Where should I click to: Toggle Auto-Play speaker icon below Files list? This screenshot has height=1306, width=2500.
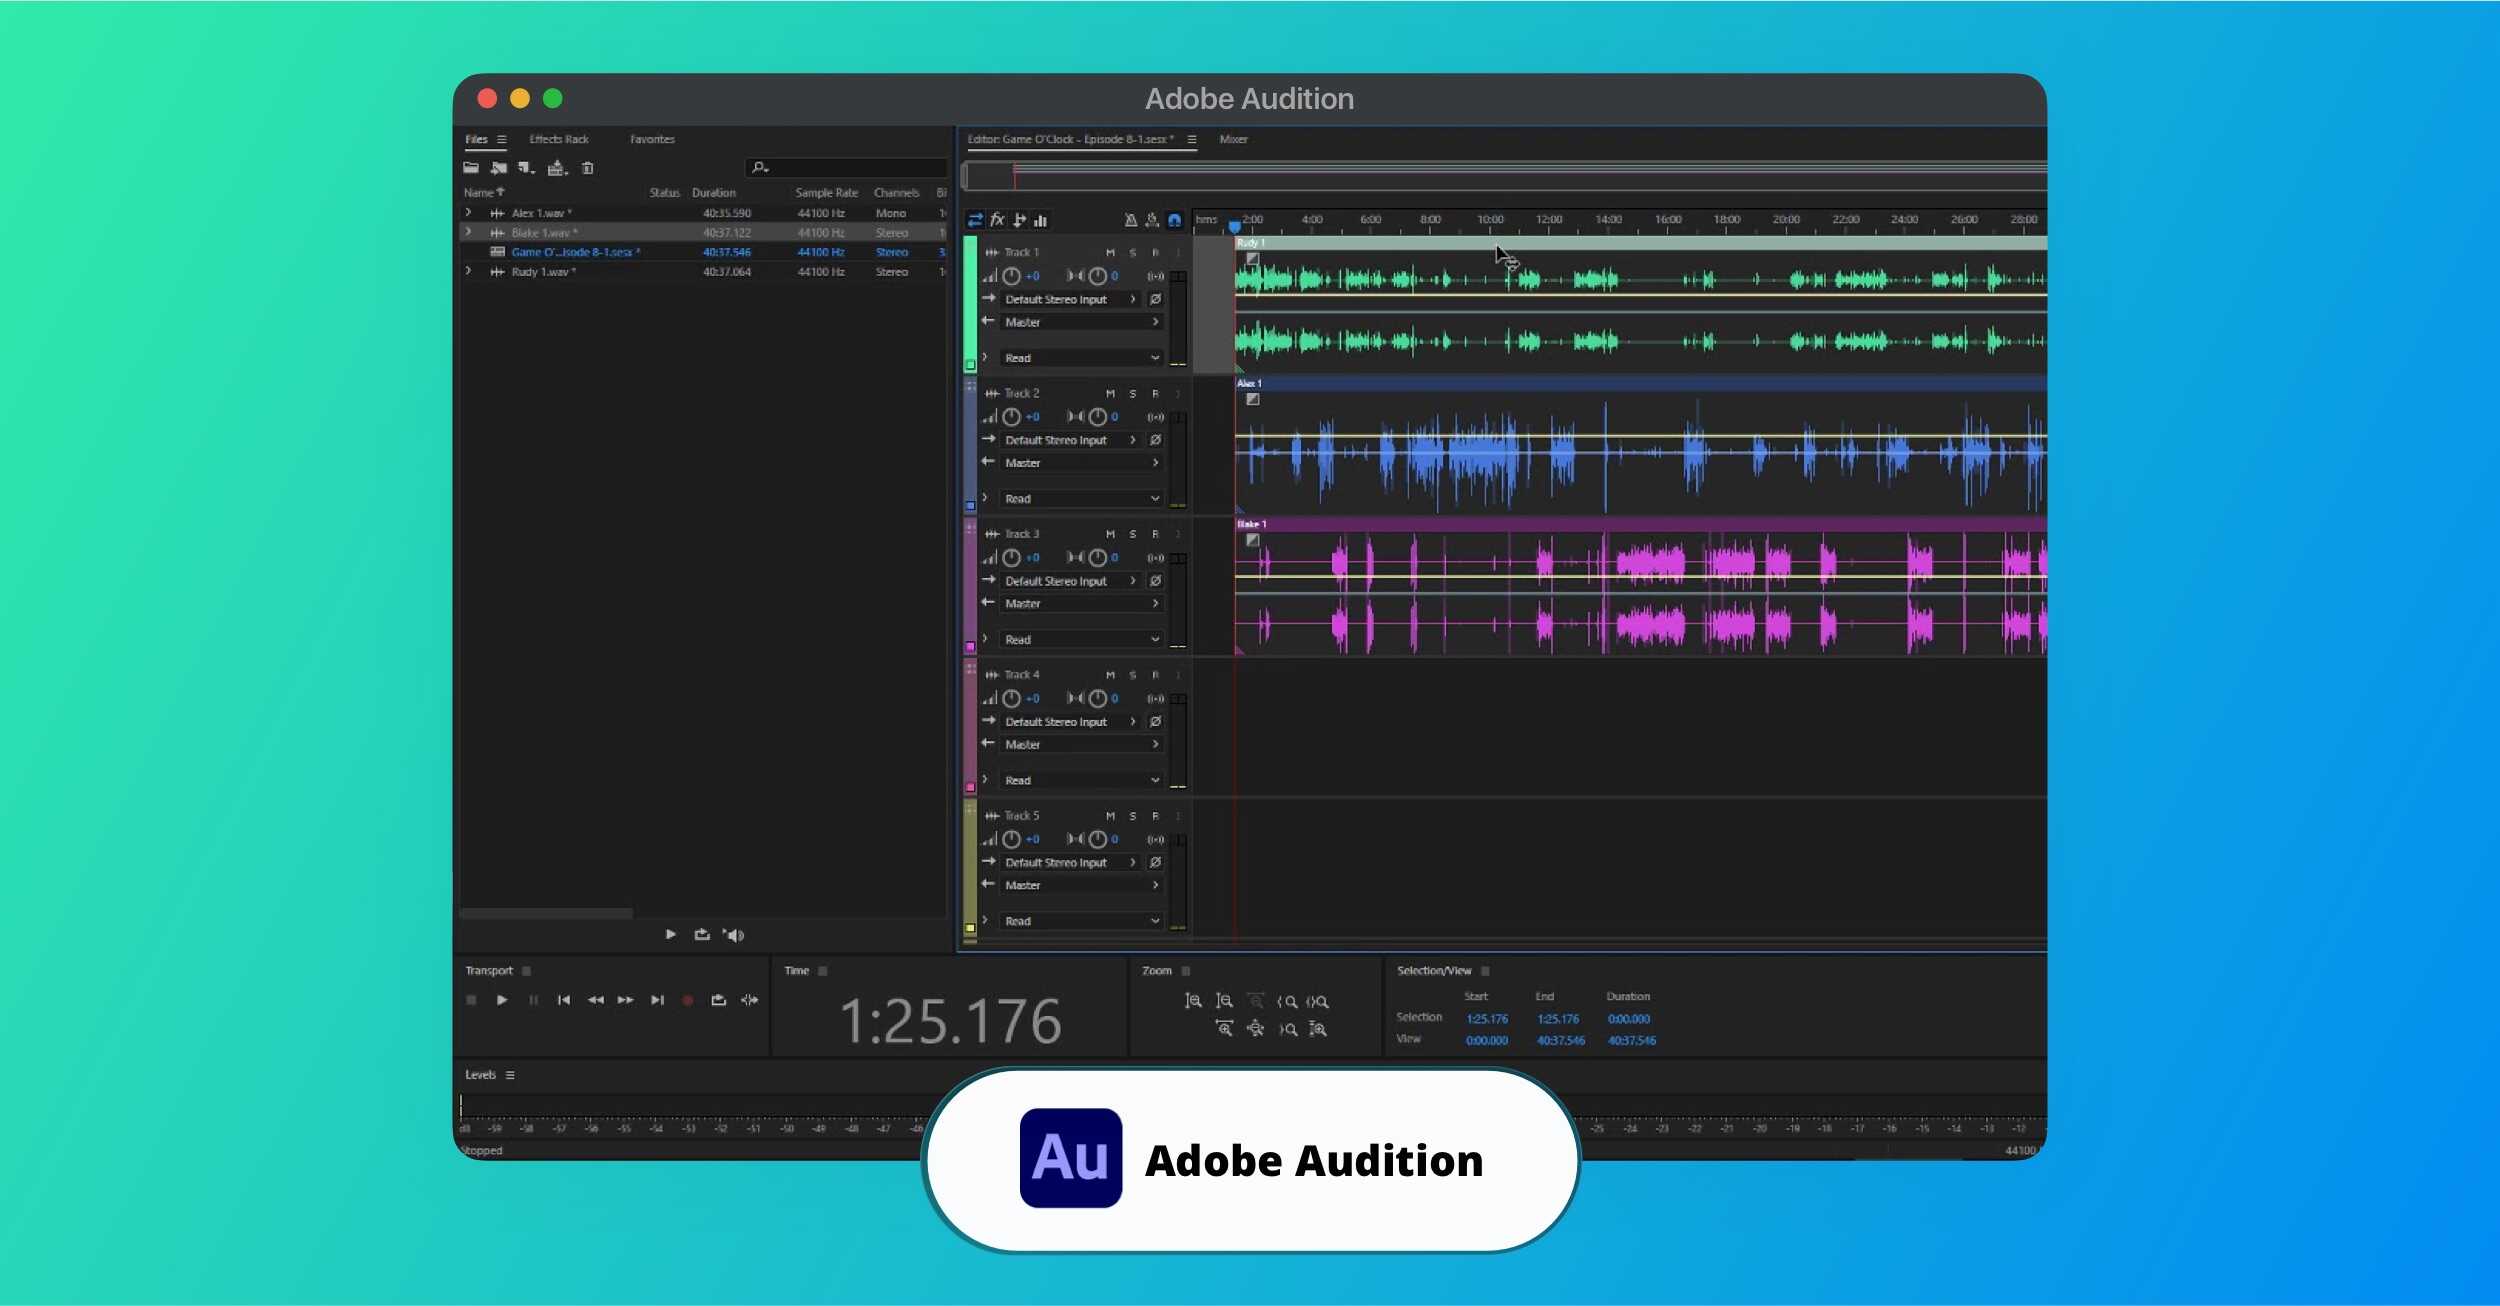pyautogui.click(x=735, y=935)
